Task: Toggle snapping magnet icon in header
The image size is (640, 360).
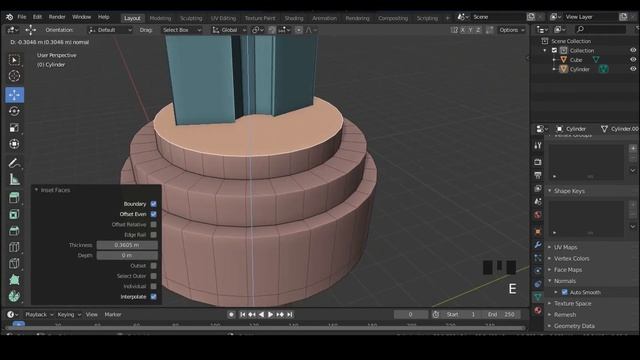Action: pos(271,30)
